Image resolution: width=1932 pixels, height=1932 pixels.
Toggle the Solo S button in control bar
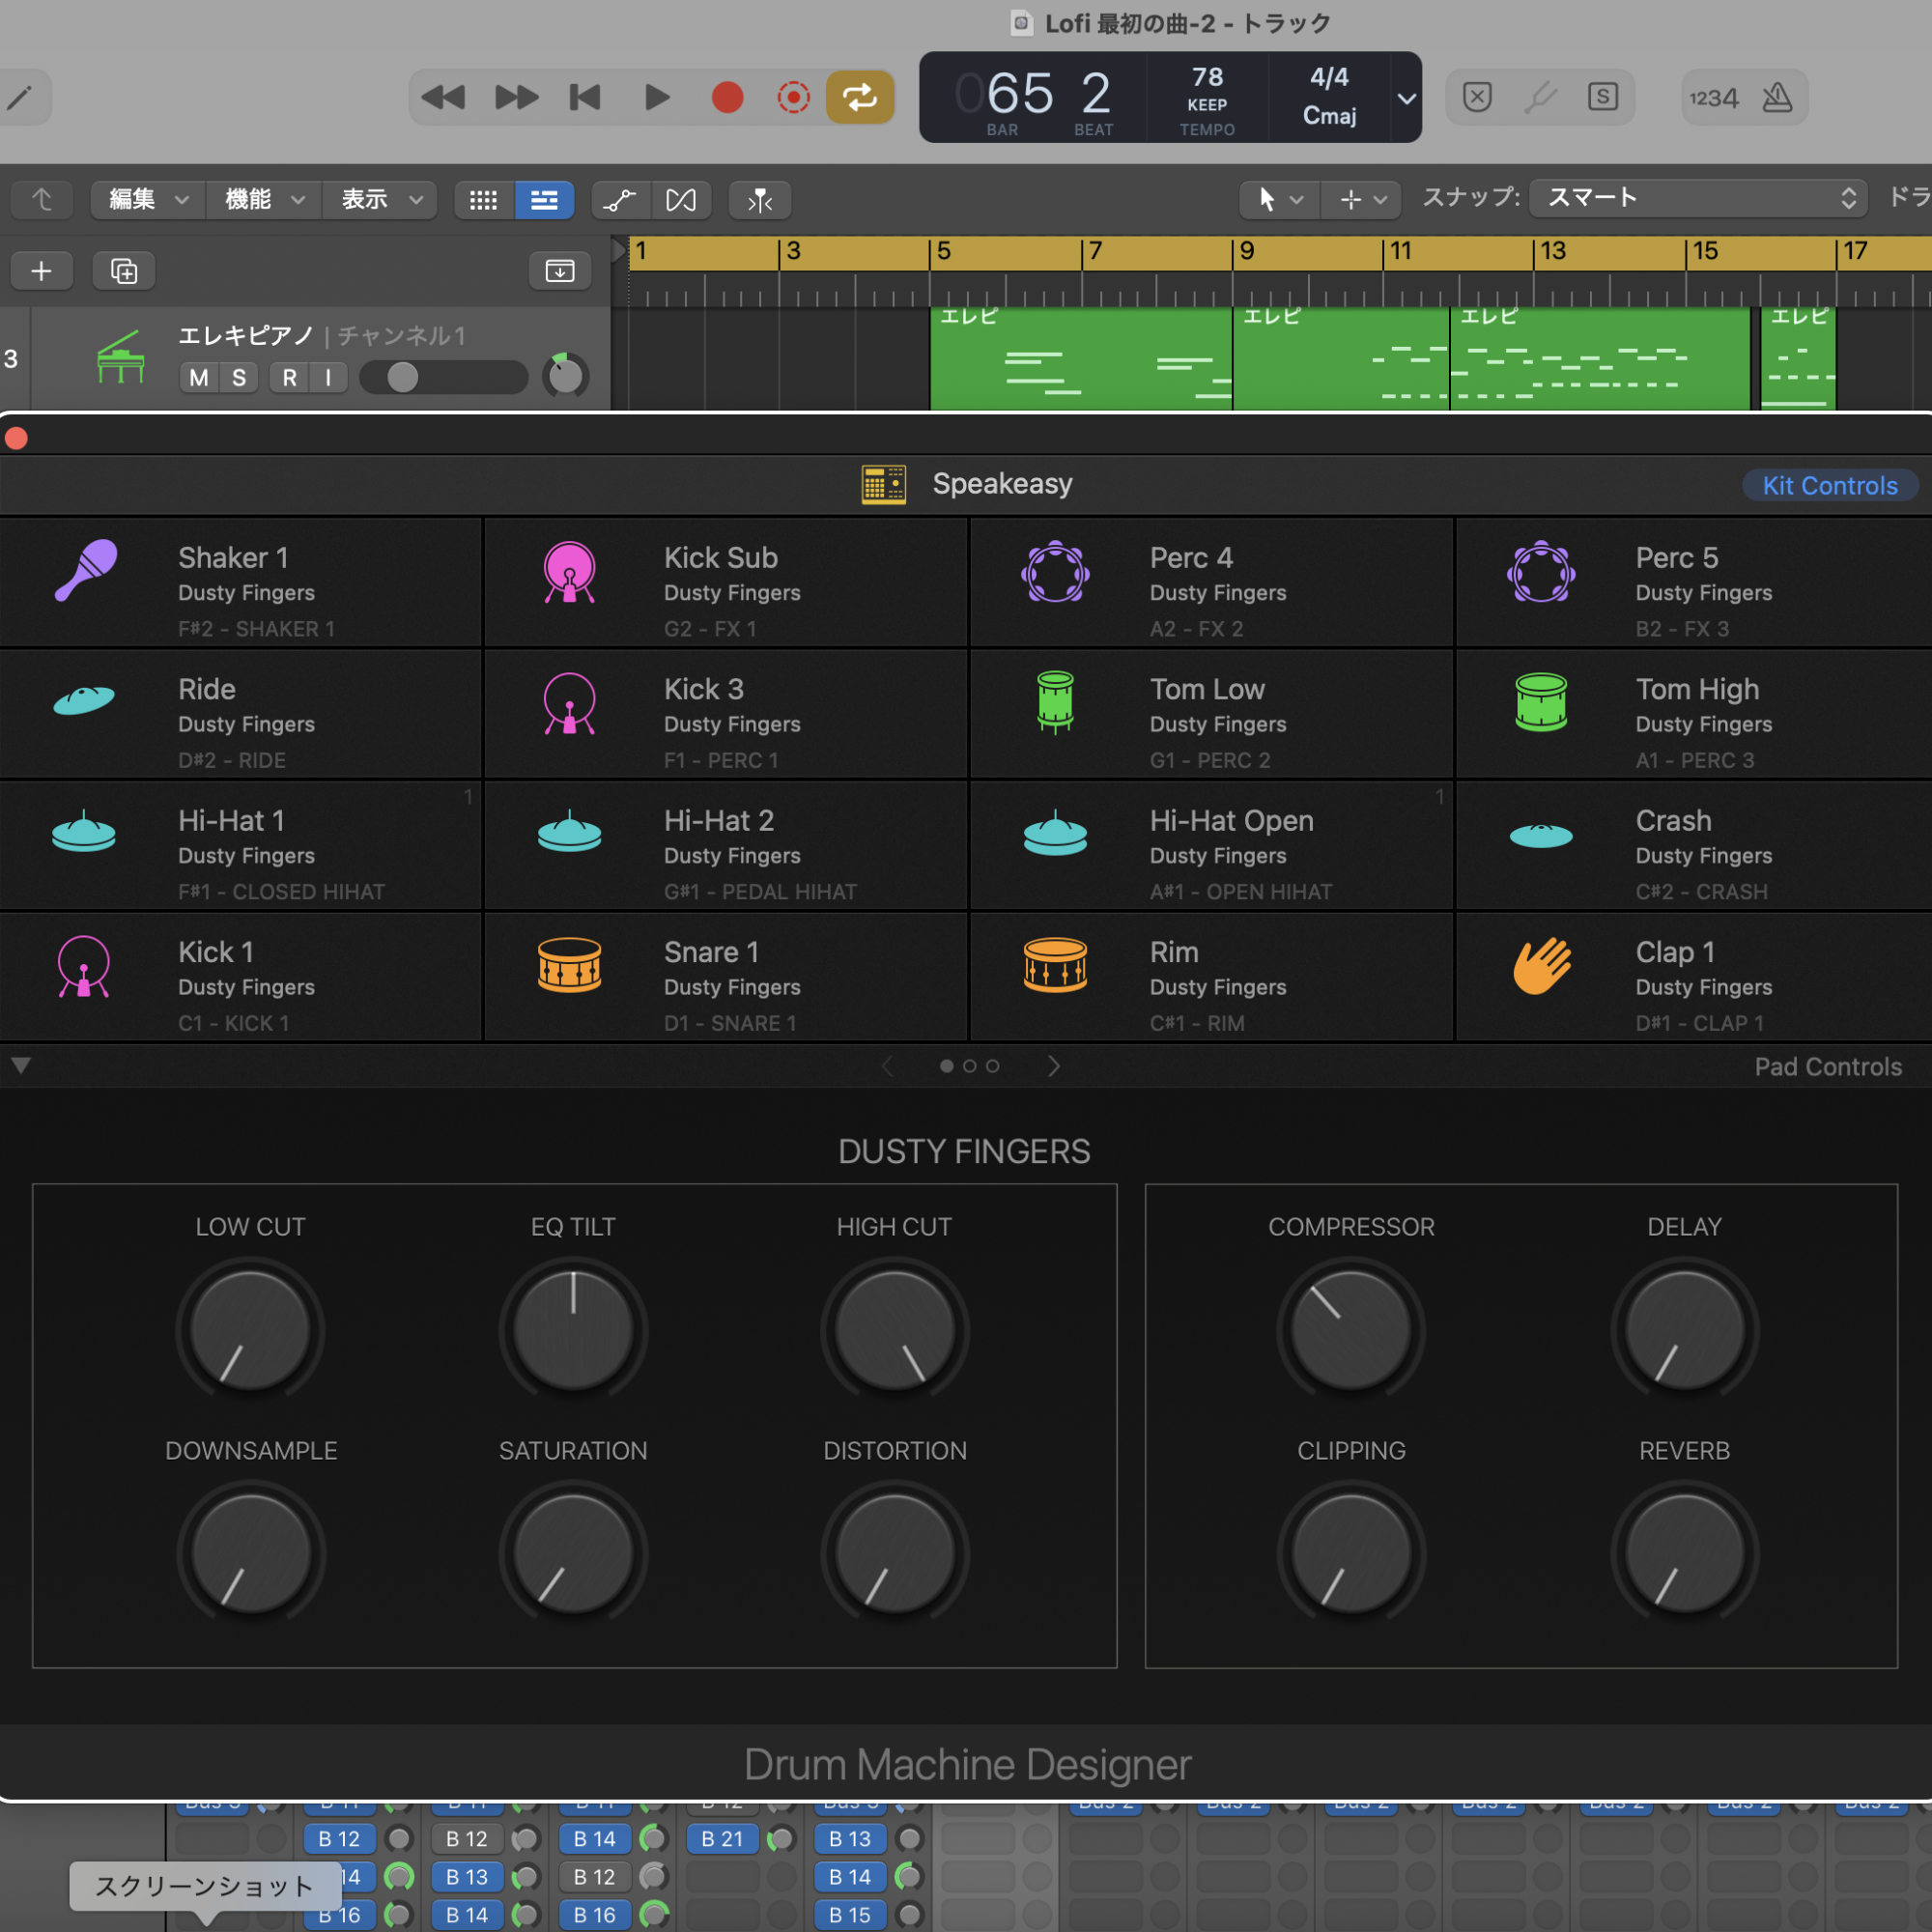coord(1603,97)
